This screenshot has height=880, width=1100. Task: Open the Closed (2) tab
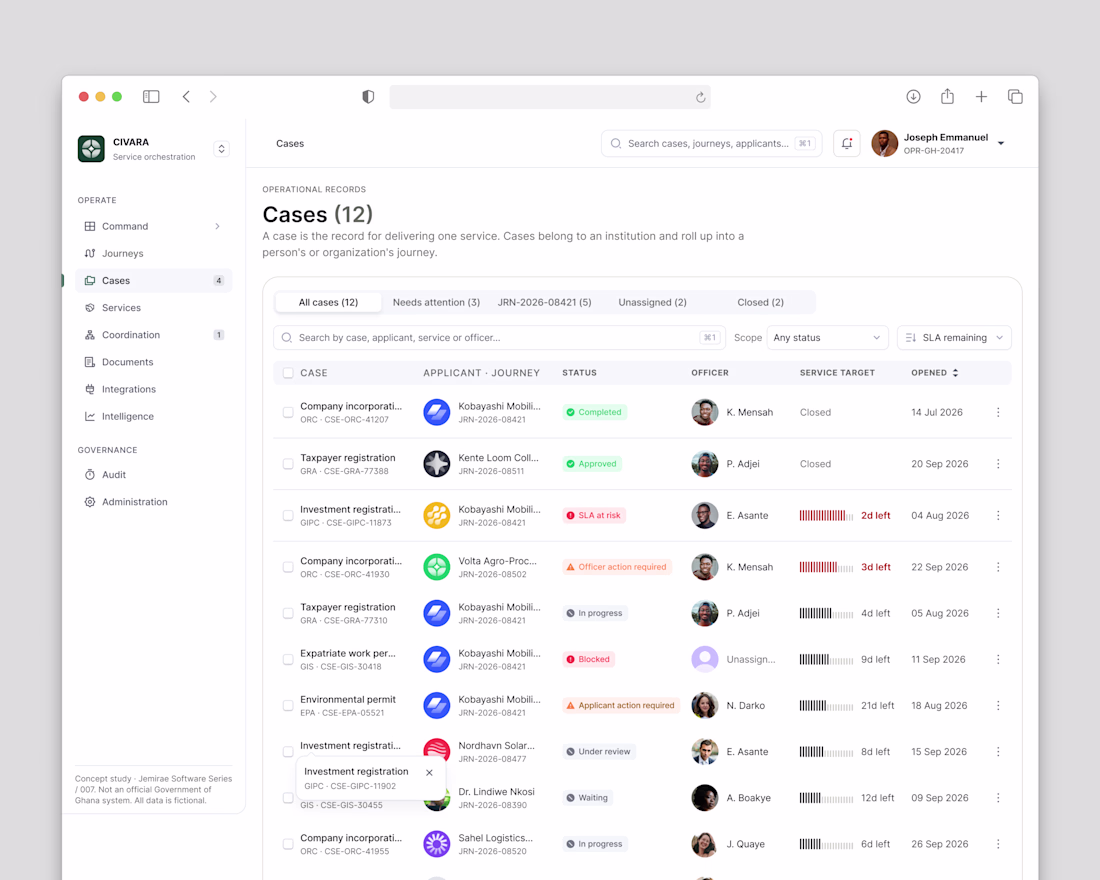click(x=760, y=302)
